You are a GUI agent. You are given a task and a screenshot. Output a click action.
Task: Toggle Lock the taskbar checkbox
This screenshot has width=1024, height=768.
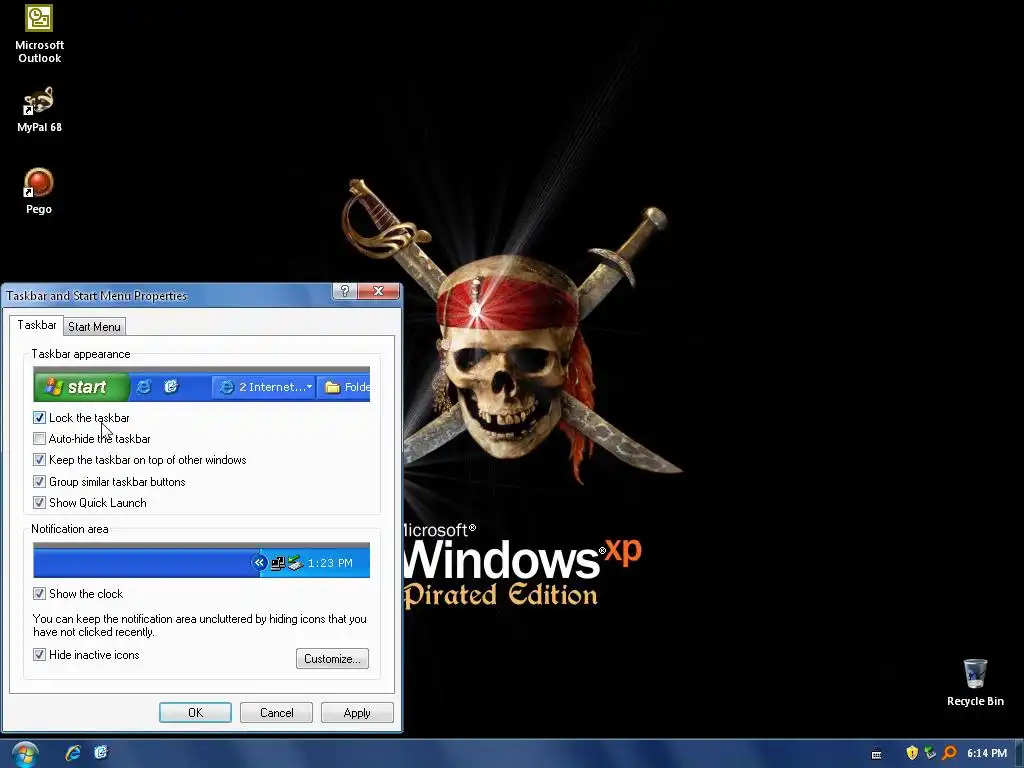coord(39,418)
